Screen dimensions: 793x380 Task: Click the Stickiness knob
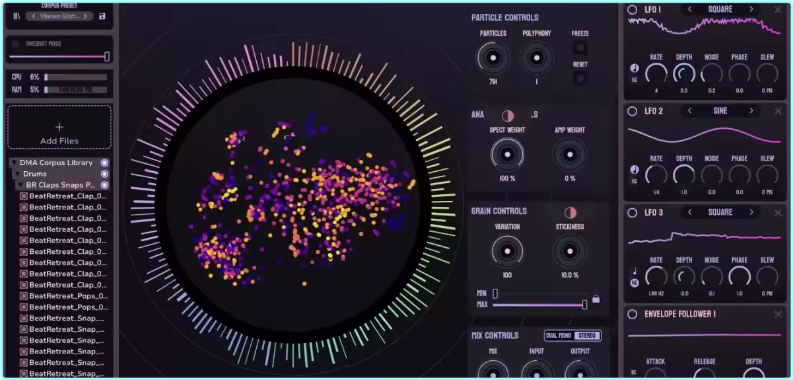(569, 251)
